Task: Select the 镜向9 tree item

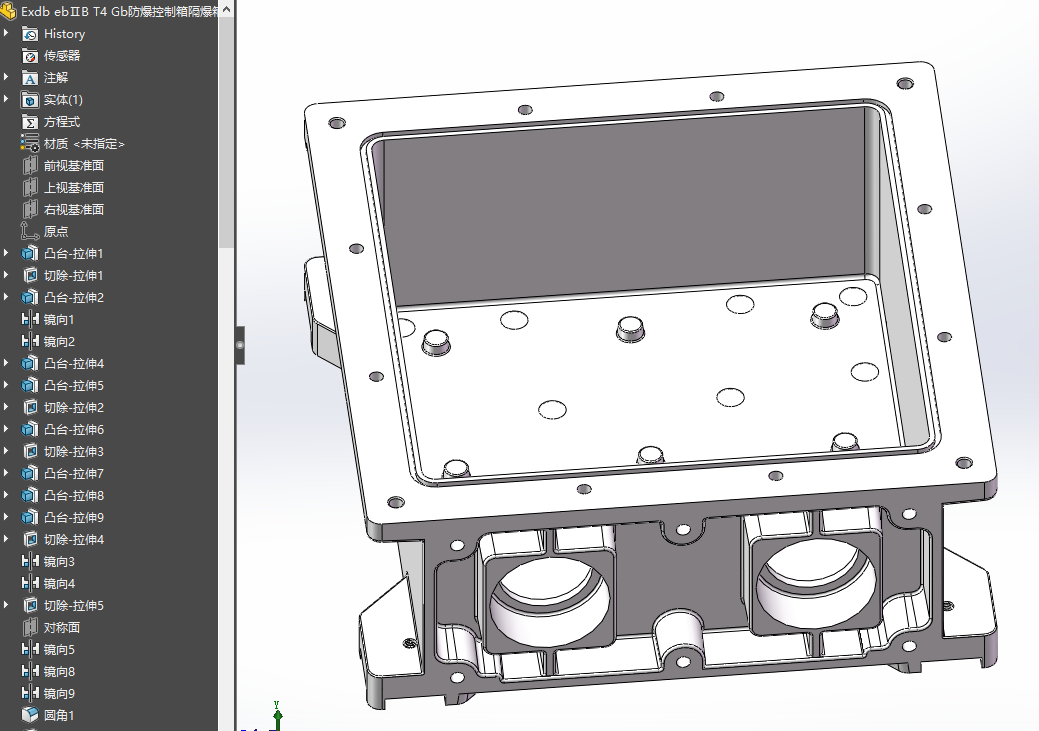Action: 59,693
